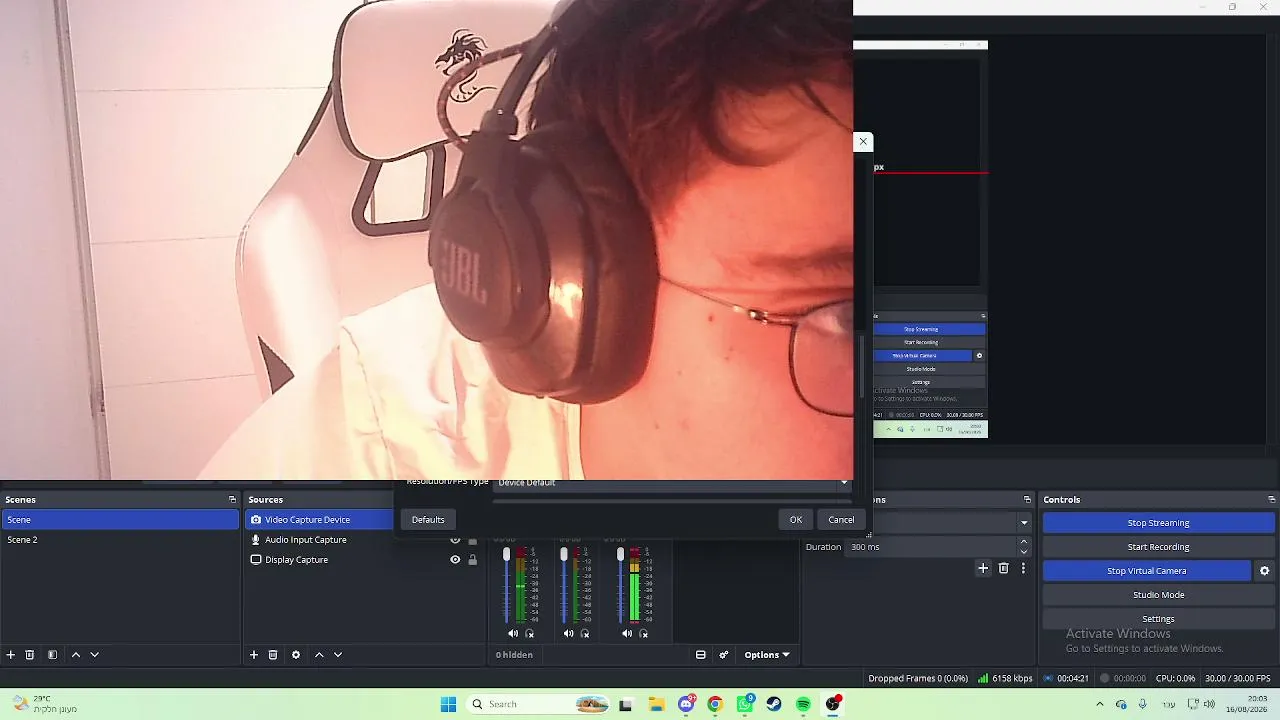Open Spotify from the taskbar

pyautogui.click(x=803, y=704)
